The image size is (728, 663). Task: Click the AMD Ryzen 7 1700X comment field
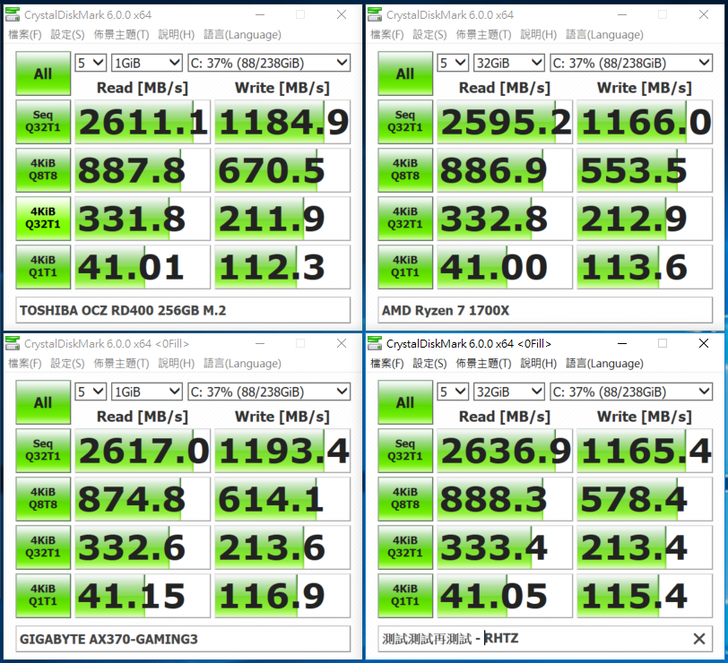(x=545, y=310)
